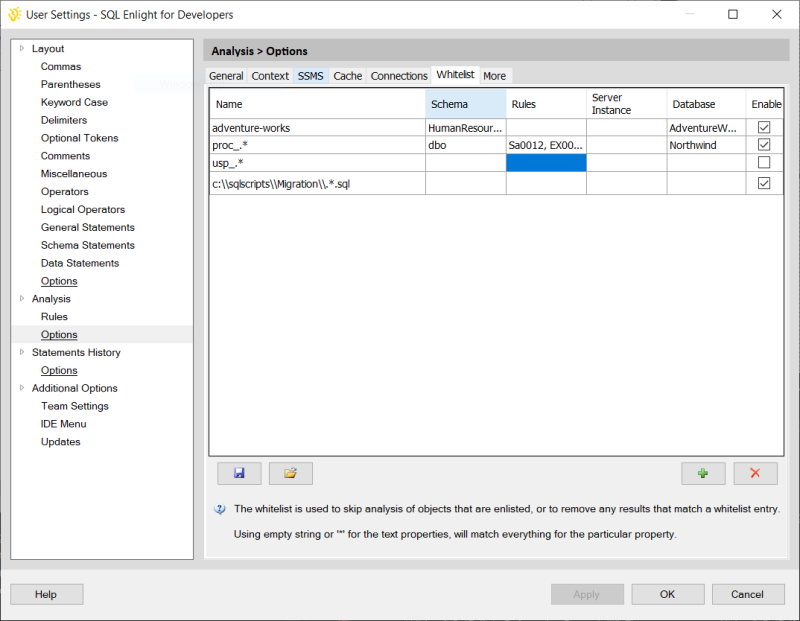
Task: Collapse the Layout tree node
Action: (22, 48)
